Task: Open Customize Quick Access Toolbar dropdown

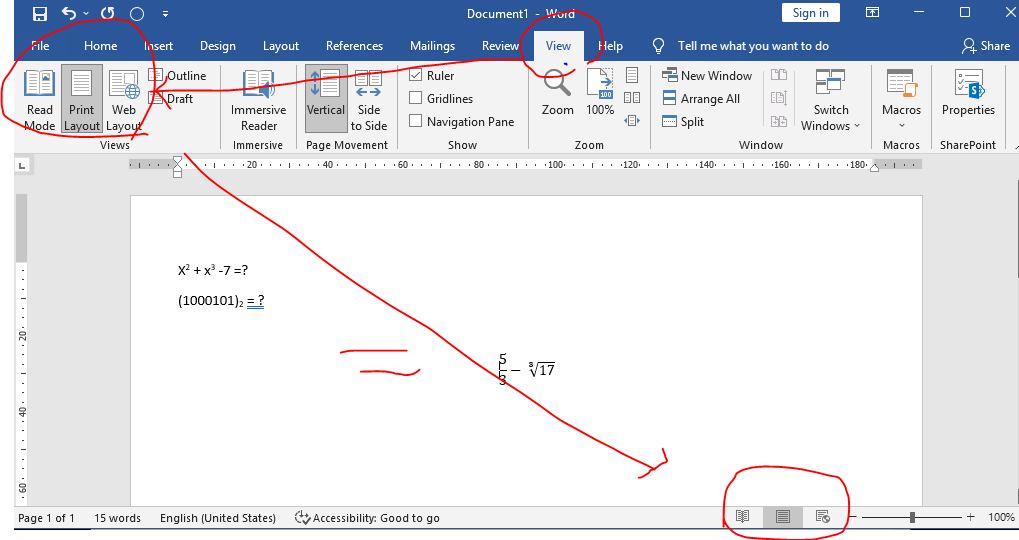Action: coord(165,14)
